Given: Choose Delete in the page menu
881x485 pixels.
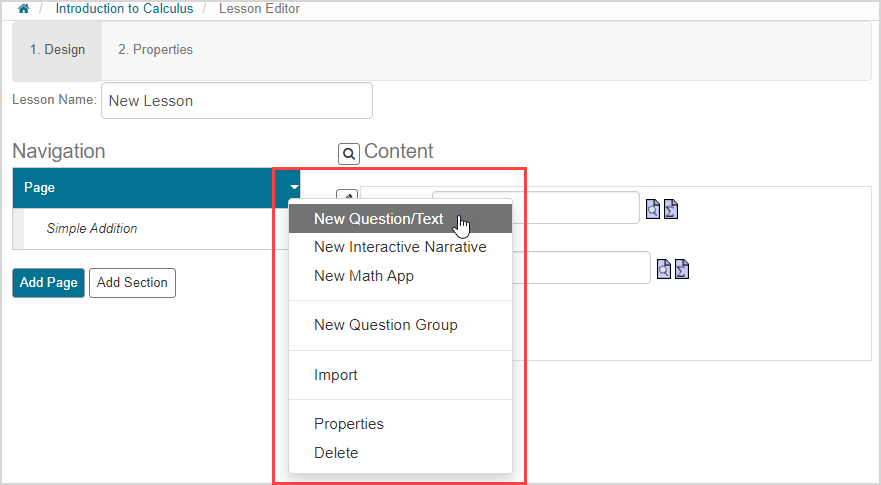Looking at the screenshot, I should pyautogui.click(x=336, y=453).
